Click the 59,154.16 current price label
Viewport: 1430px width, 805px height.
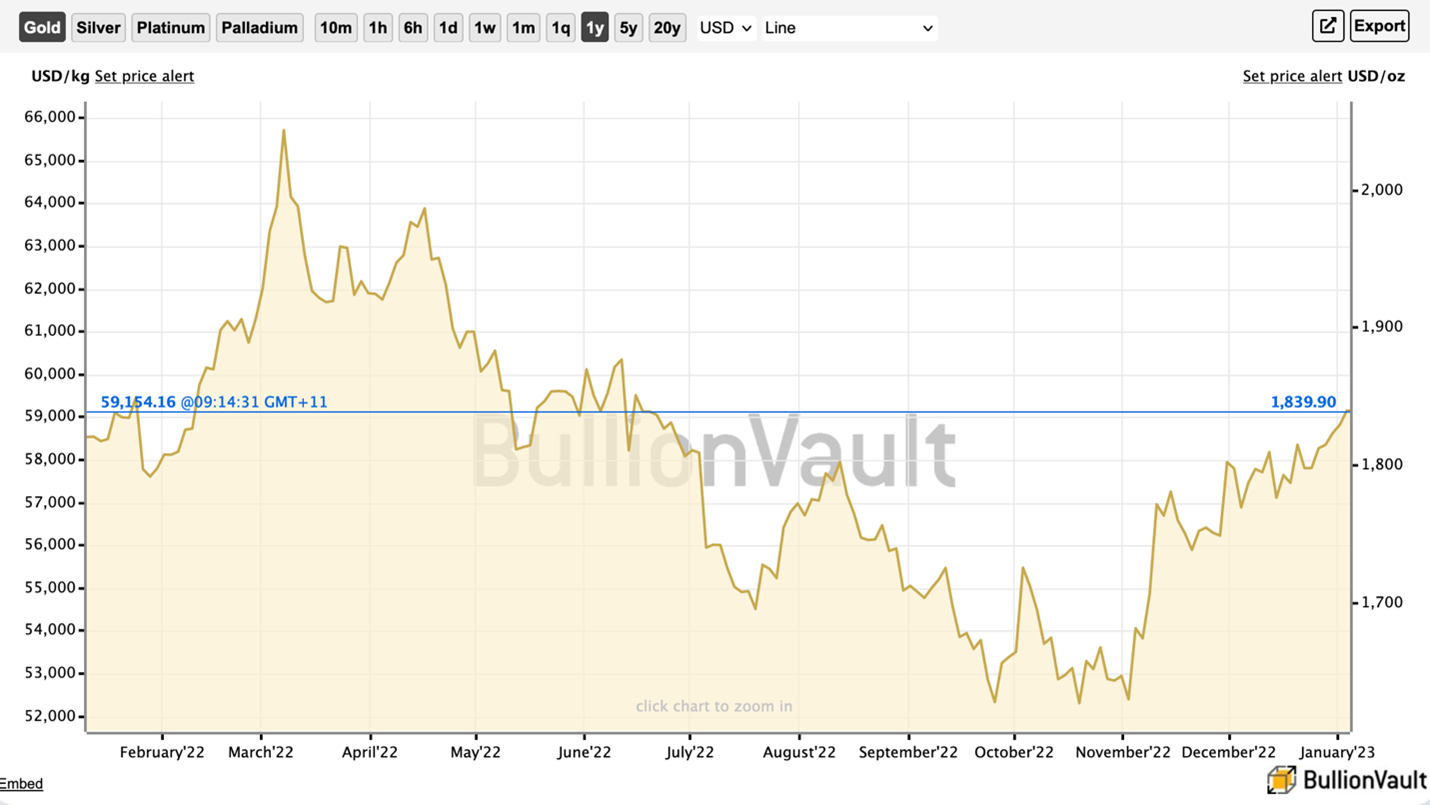[x=138, y=402]
